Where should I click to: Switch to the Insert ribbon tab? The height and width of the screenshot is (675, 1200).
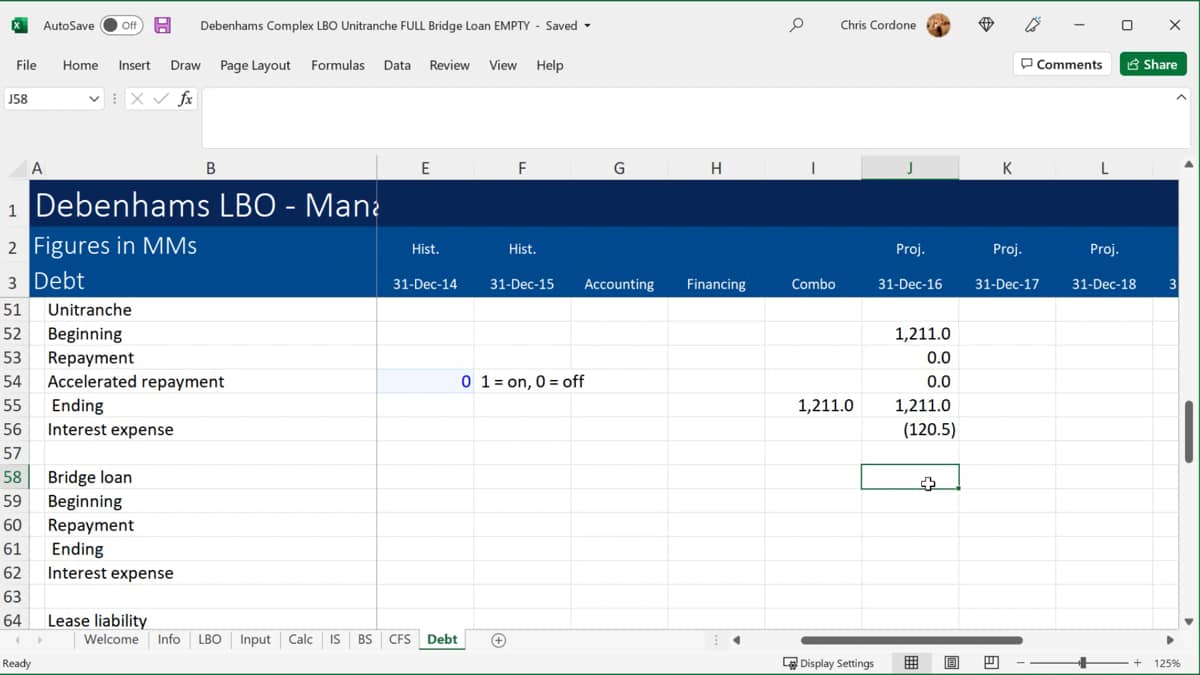(x=134, y=65)
